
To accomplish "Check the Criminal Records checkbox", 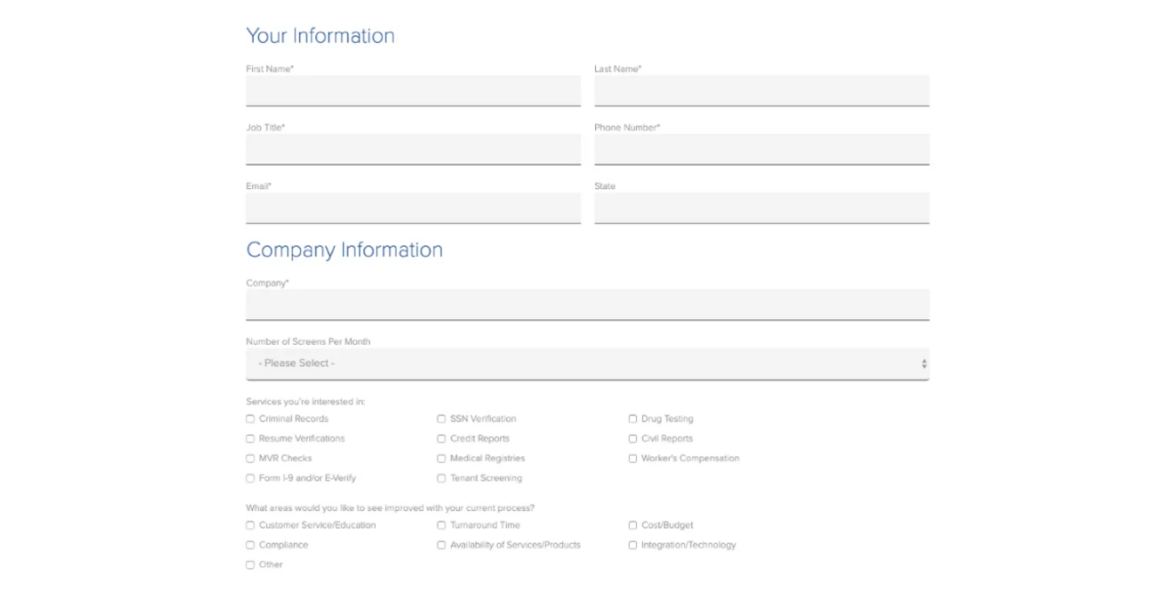I will [251, 419].
